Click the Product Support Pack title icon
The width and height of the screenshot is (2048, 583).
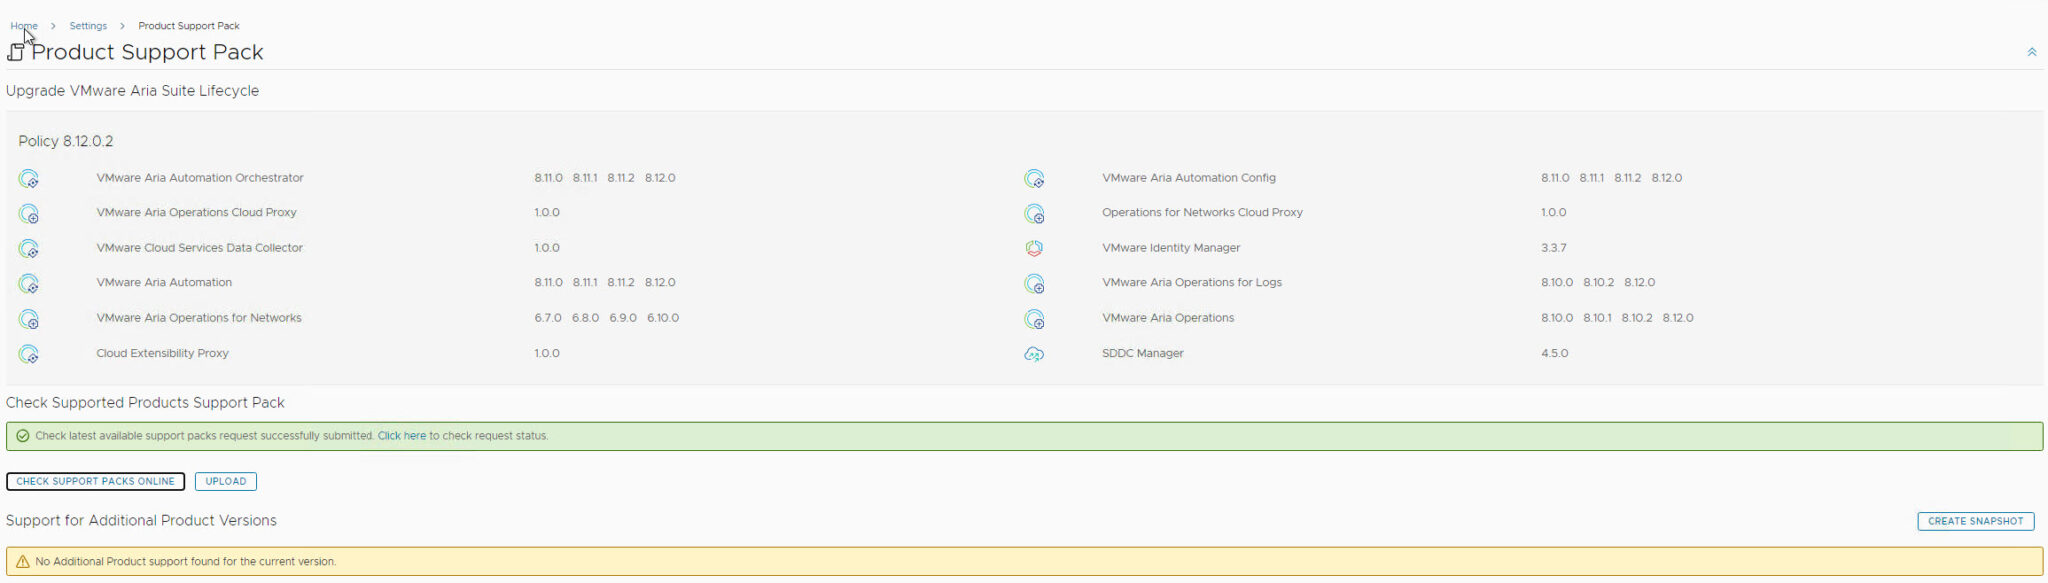click(15, 52)
